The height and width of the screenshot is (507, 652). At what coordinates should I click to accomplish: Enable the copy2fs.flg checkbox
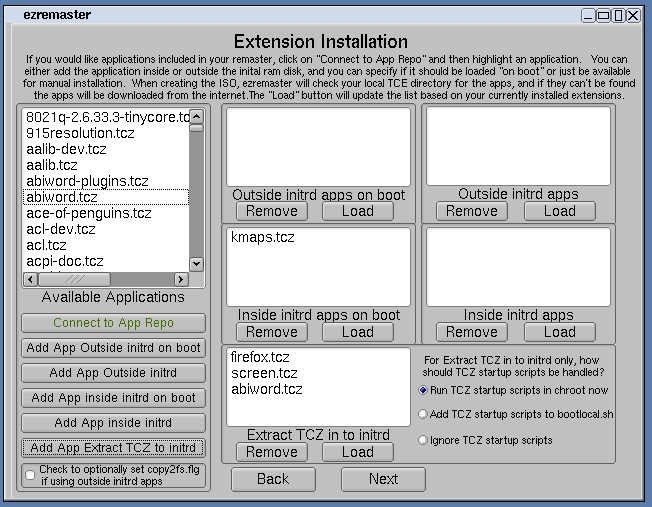30,475
